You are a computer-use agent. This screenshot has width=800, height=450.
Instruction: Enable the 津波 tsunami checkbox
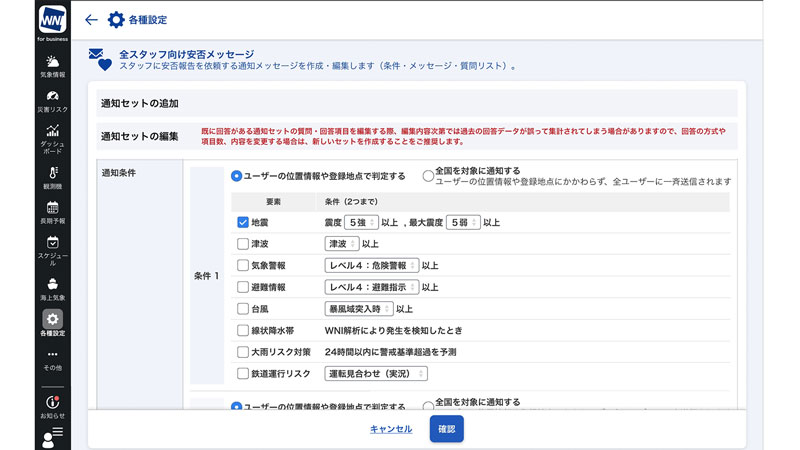(243, 243)
